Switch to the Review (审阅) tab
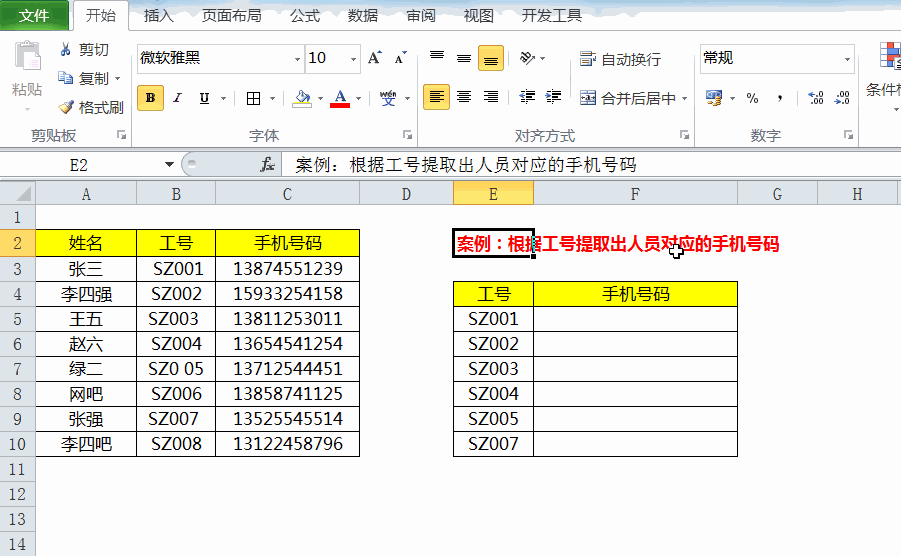 coord(421,16)
